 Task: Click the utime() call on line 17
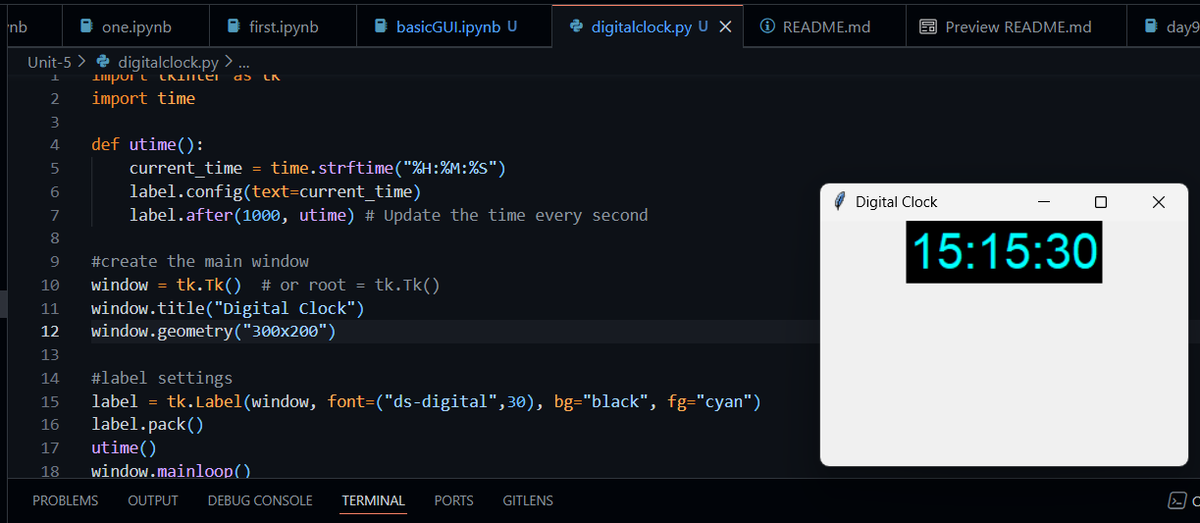pyautogui.click(x=124, y=448)
